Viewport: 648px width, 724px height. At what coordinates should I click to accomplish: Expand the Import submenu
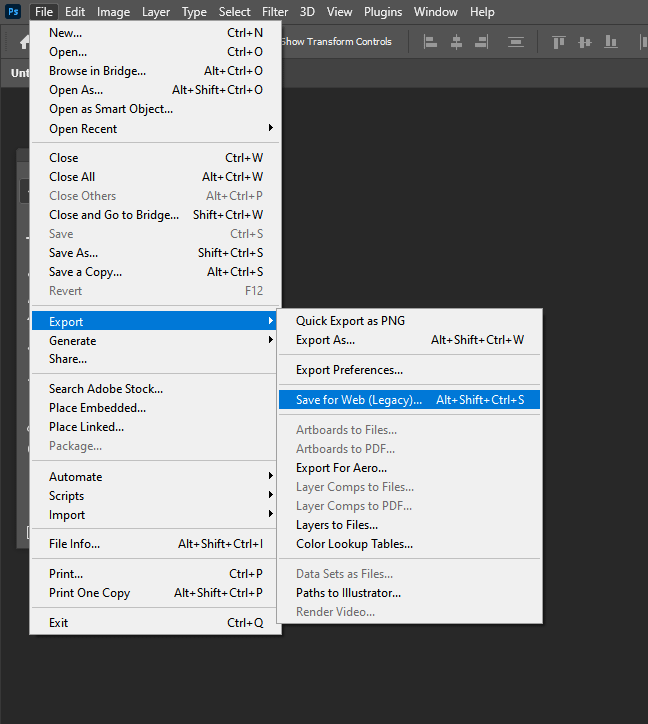point(156,514)
